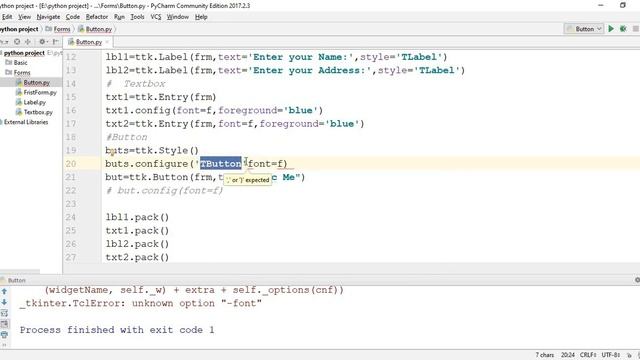Click '#Button' comment on line 18

tap(127, 137)
